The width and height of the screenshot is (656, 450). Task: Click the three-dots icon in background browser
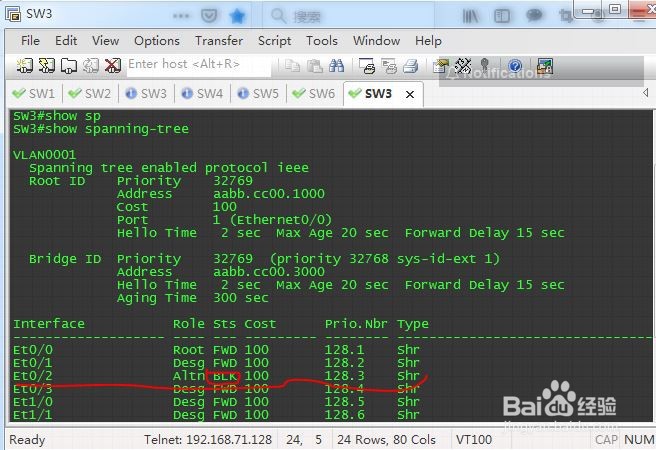(x=181, y=16)
